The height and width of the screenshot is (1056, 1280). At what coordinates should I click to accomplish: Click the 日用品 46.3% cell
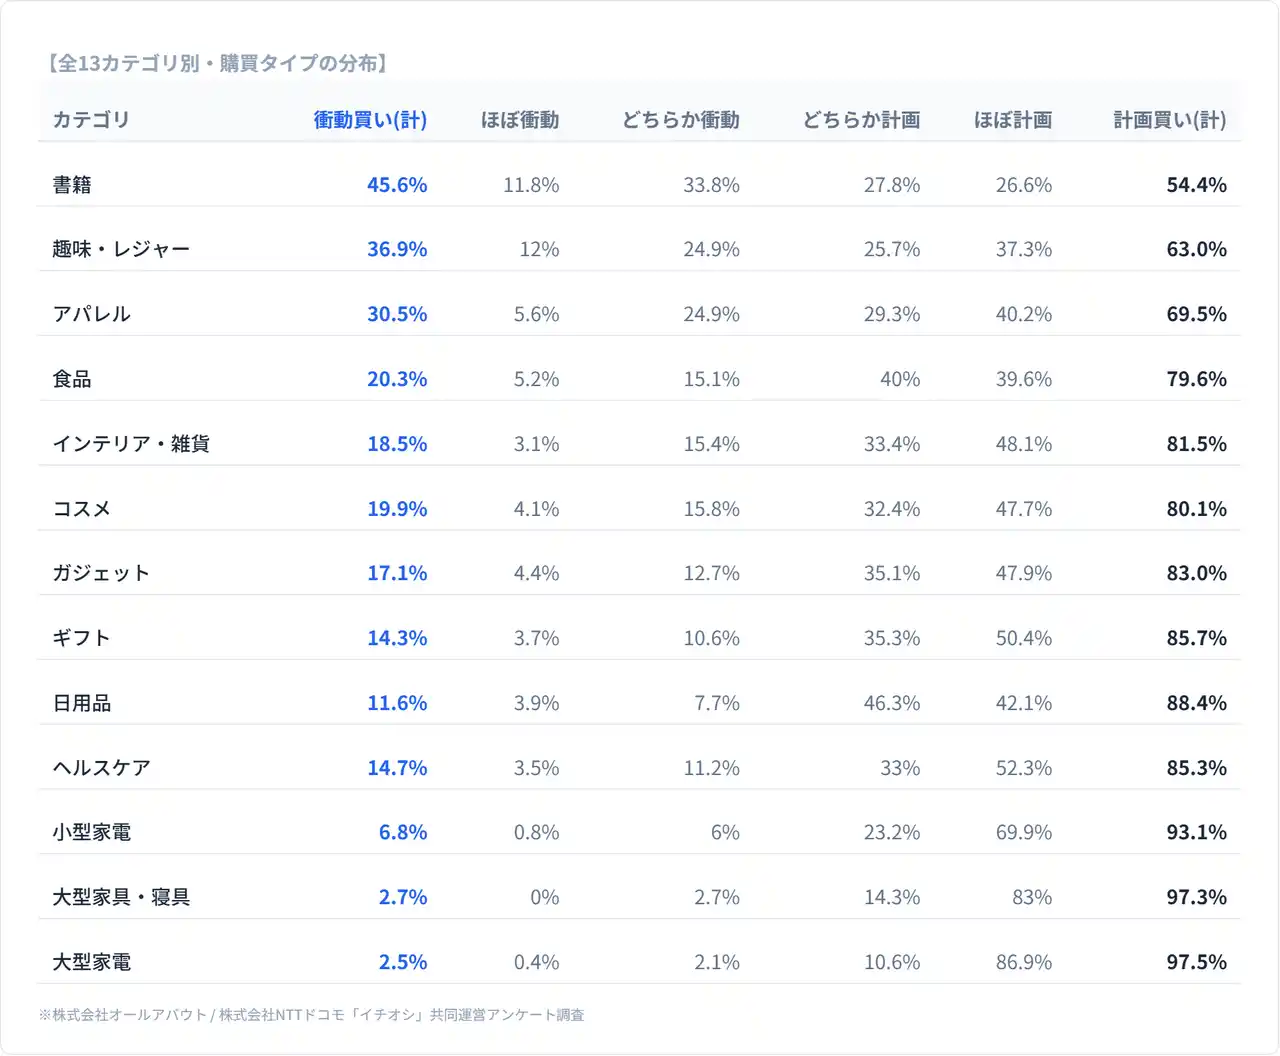891,703
